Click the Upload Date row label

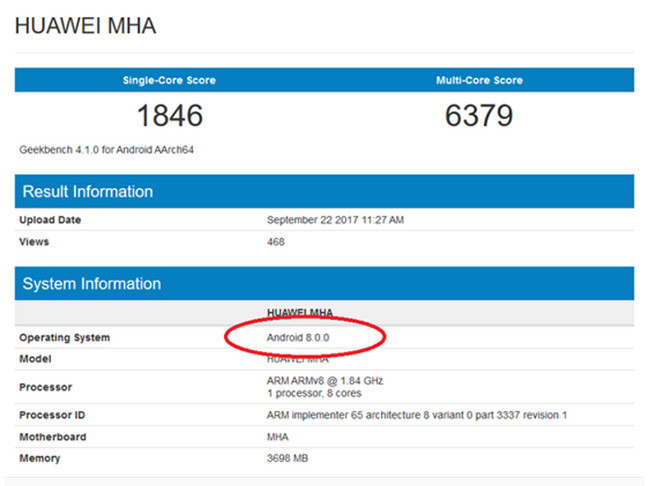tap(50, 220)
